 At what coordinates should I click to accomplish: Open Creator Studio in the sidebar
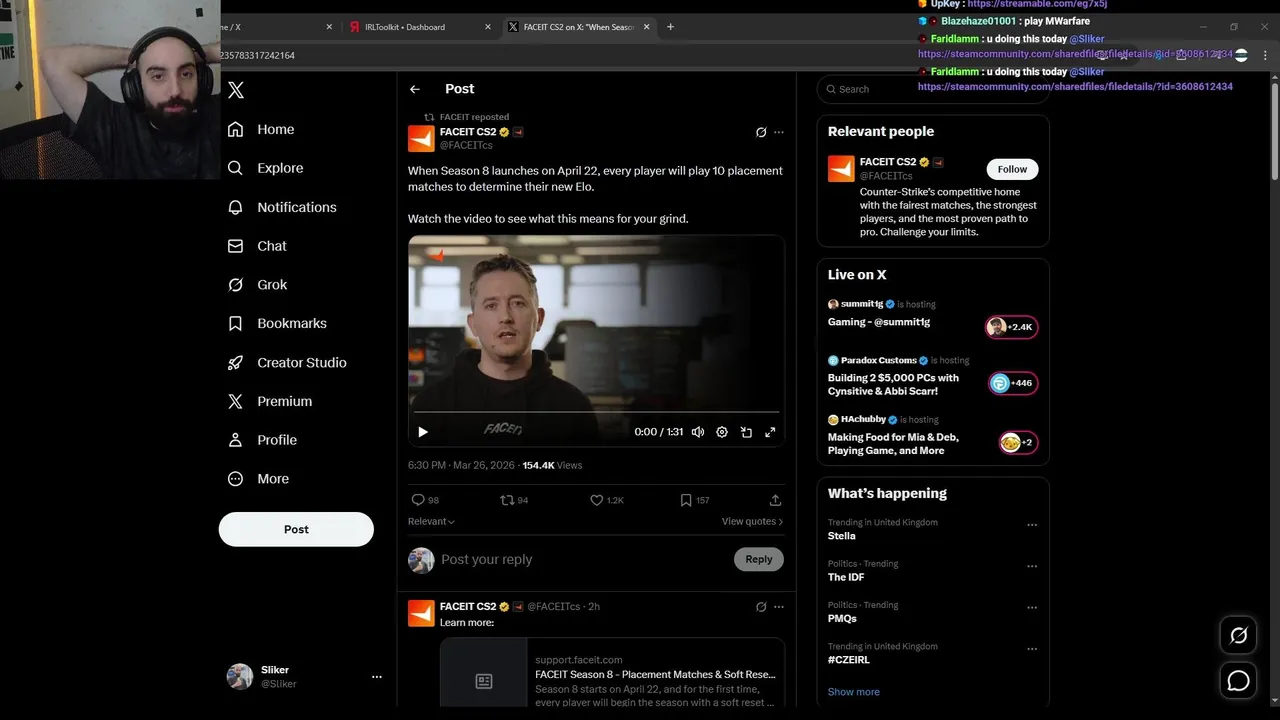point(287,362)
